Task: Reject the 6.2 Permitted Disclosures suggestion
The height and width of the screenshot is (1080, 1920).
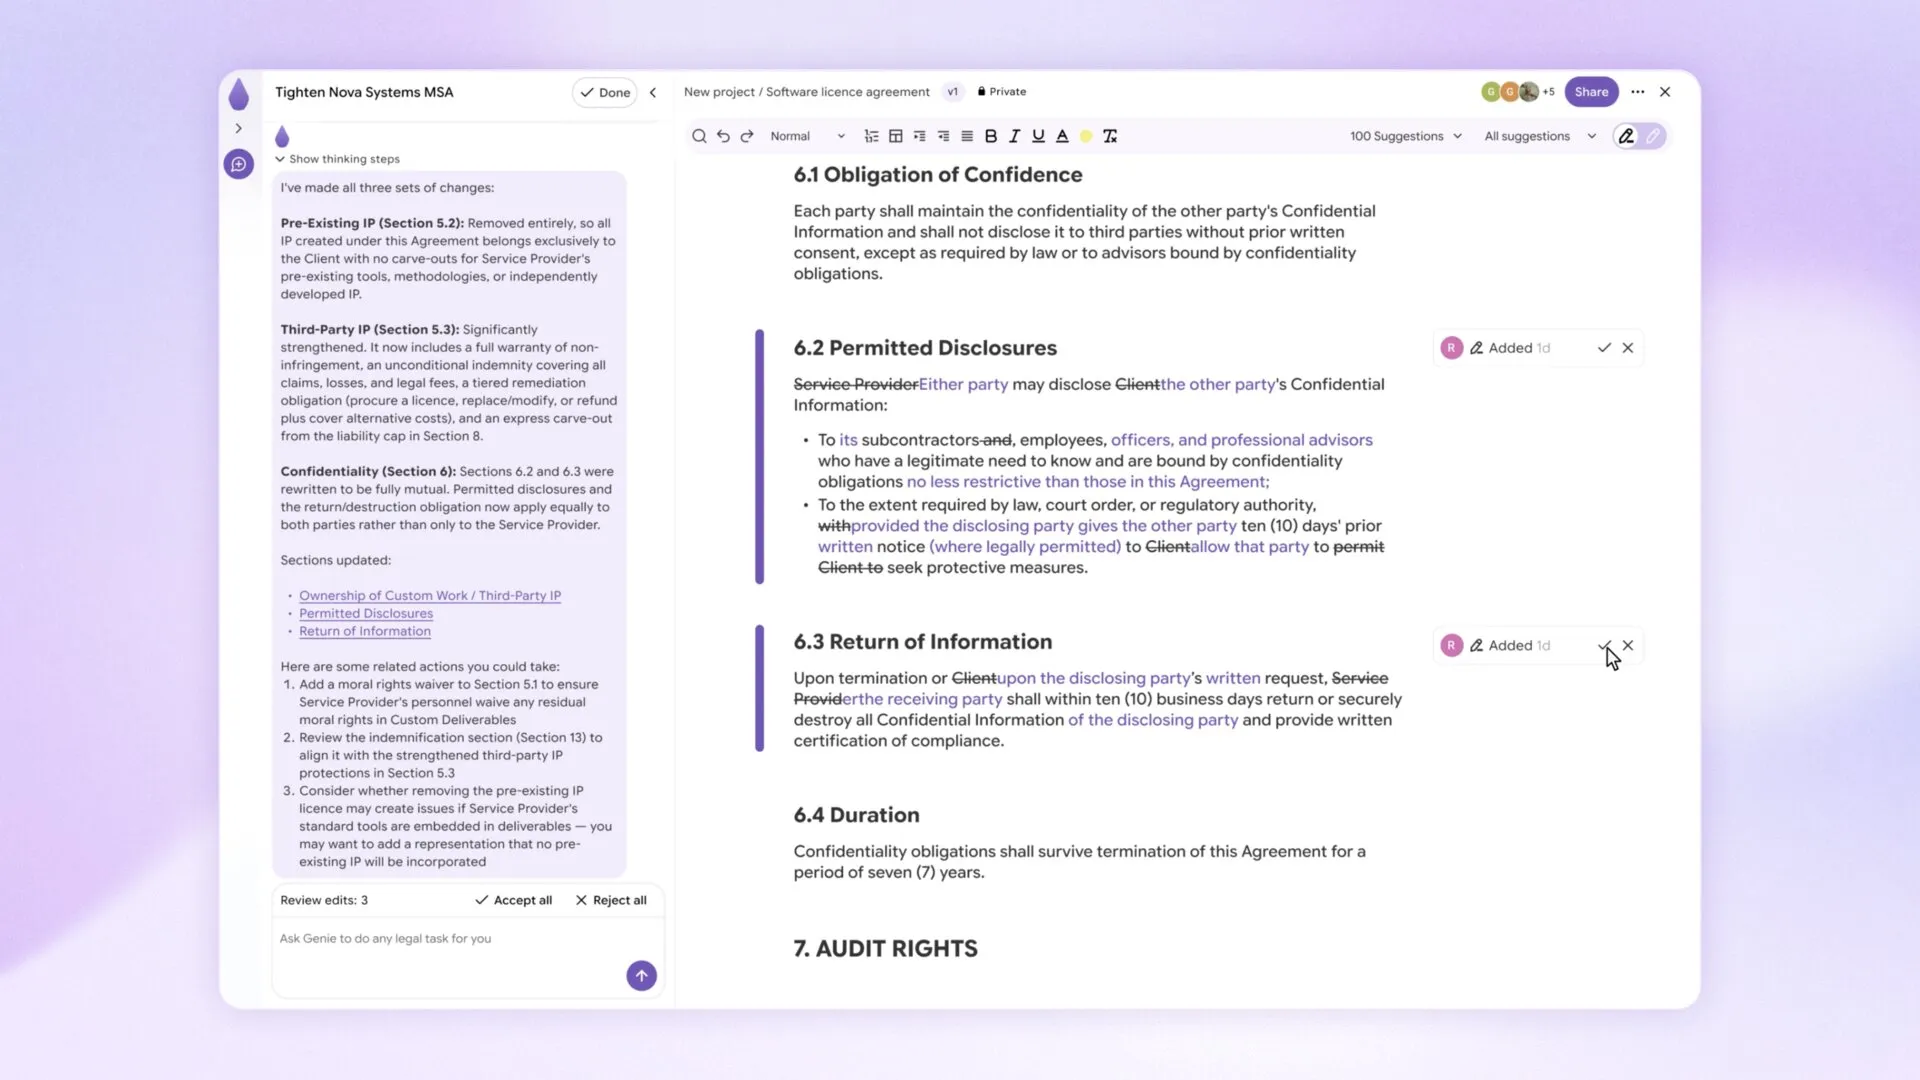Action: pyautogui.click(x=1628, y=348)
